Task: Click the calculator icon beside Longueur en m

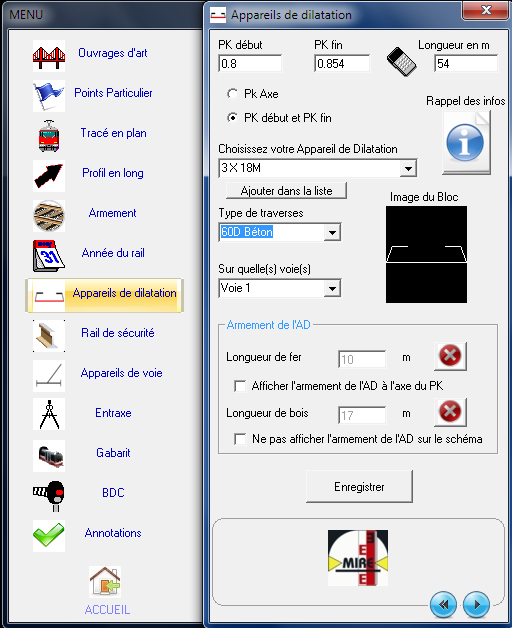Action: point(401,62)
